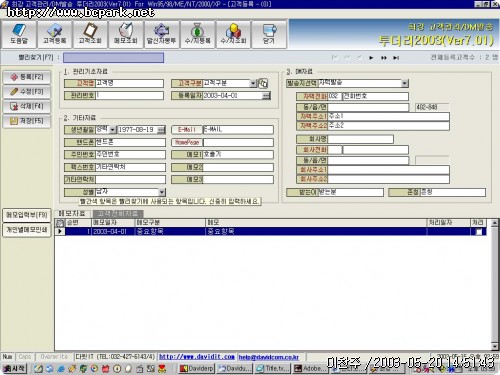Toggle 처리 checkbox in memo row
The width and height of the screenshot is (500, 375).
(479, 232)
